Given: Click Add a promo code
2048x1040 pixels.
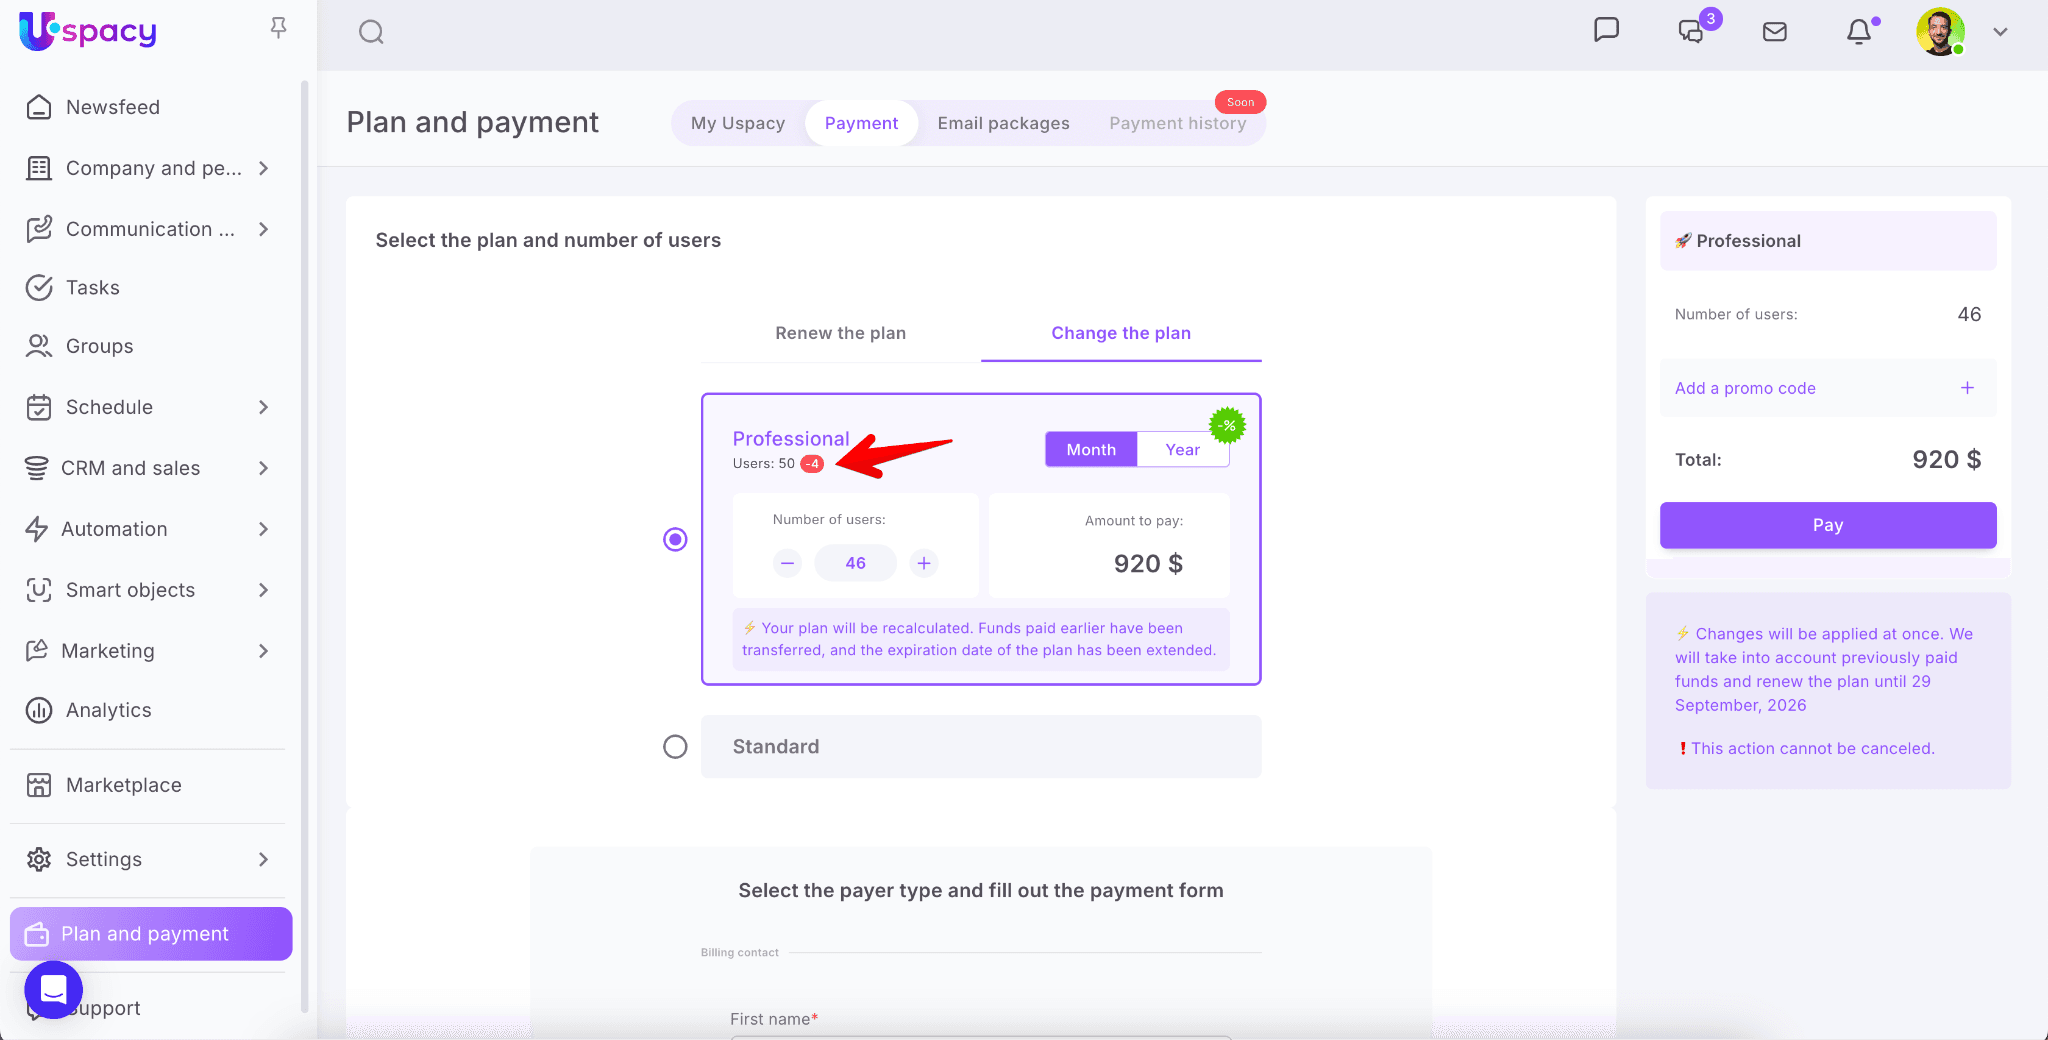Looking at the screenshot, I should (x=1745, y=388).
